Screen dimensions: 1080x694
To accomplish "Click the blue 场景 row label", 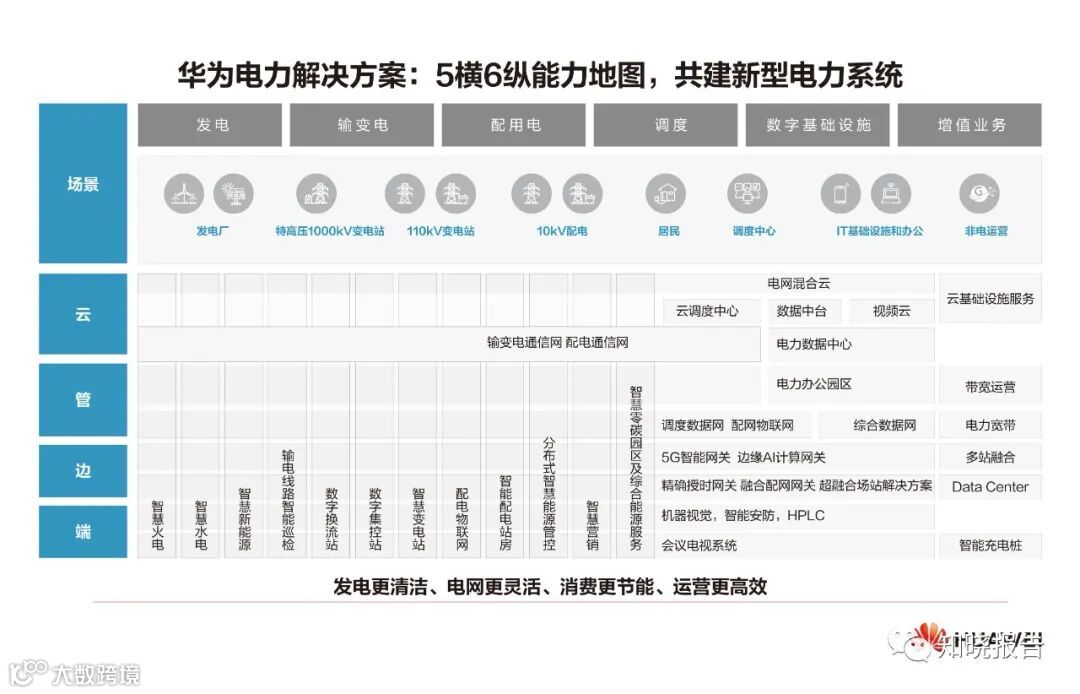I will click(83, 184).
